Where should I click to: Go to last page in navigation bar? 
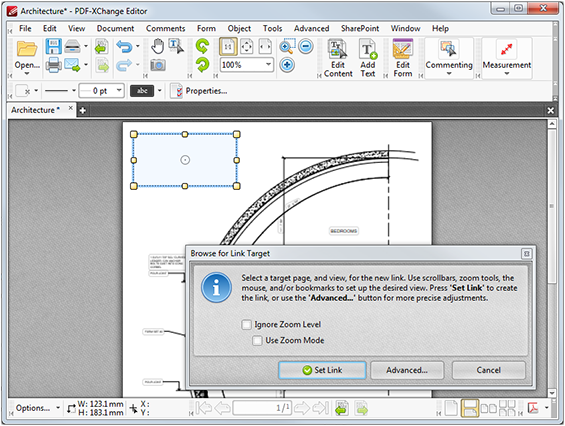(x=321, y=408)
